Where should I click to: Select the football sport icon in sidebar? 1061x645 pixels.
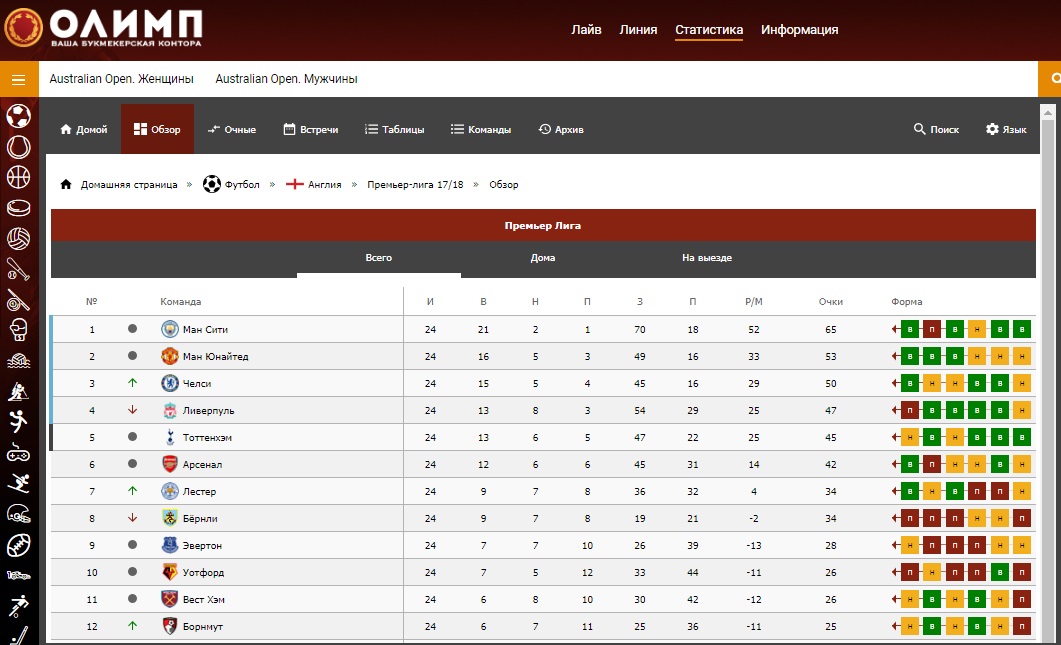(x=18, y=116)
